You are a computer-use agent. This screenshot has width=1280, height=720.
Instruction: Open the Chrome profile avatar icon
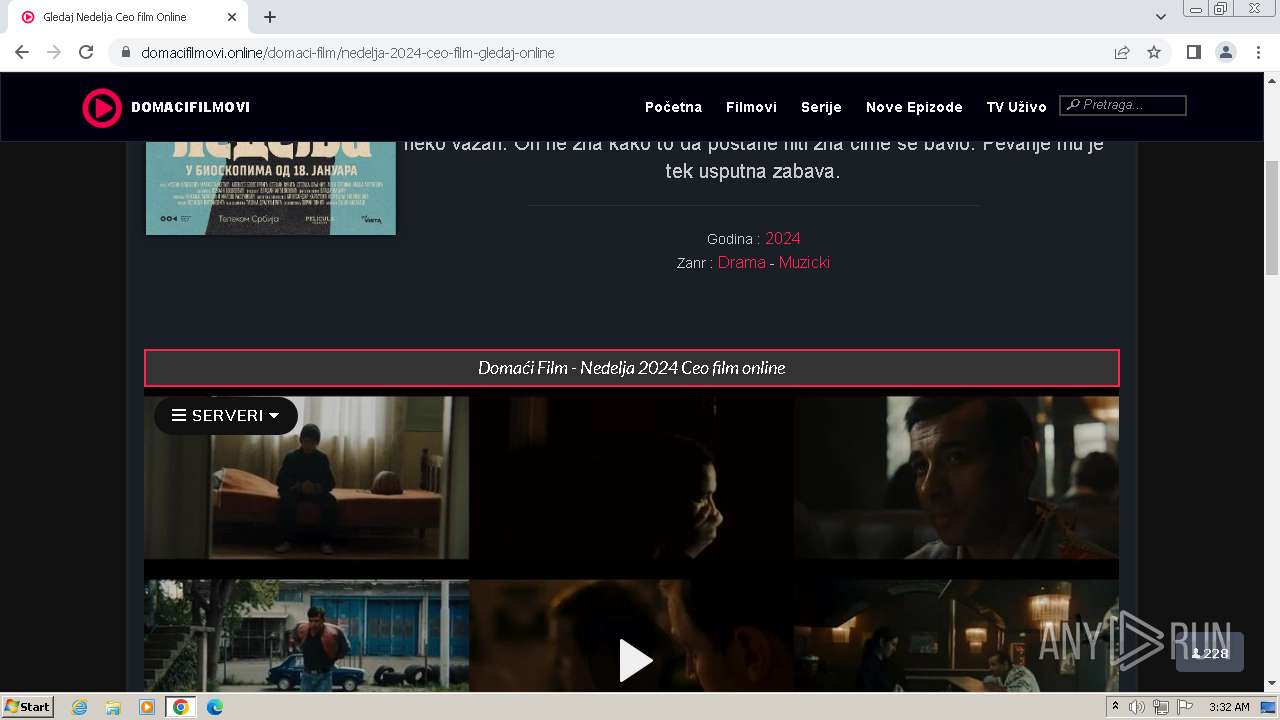coord(1225,52)
